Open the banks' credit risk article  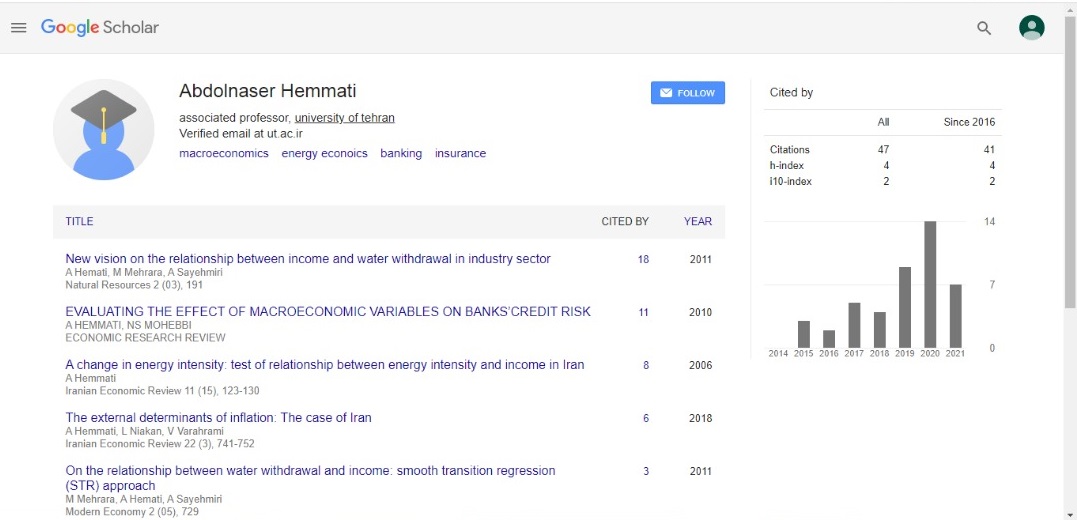point(328,312)
